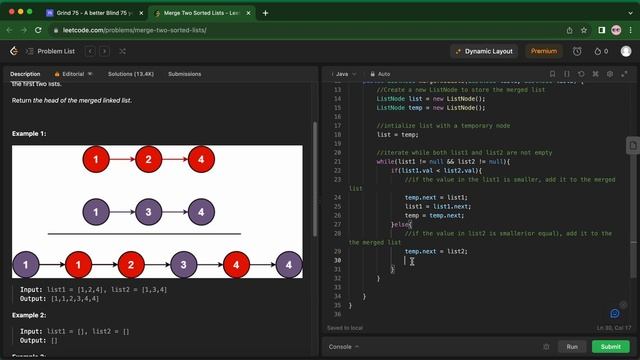
Task: Click 'Return the head of the merged linked list'
Action: point(72,100)
